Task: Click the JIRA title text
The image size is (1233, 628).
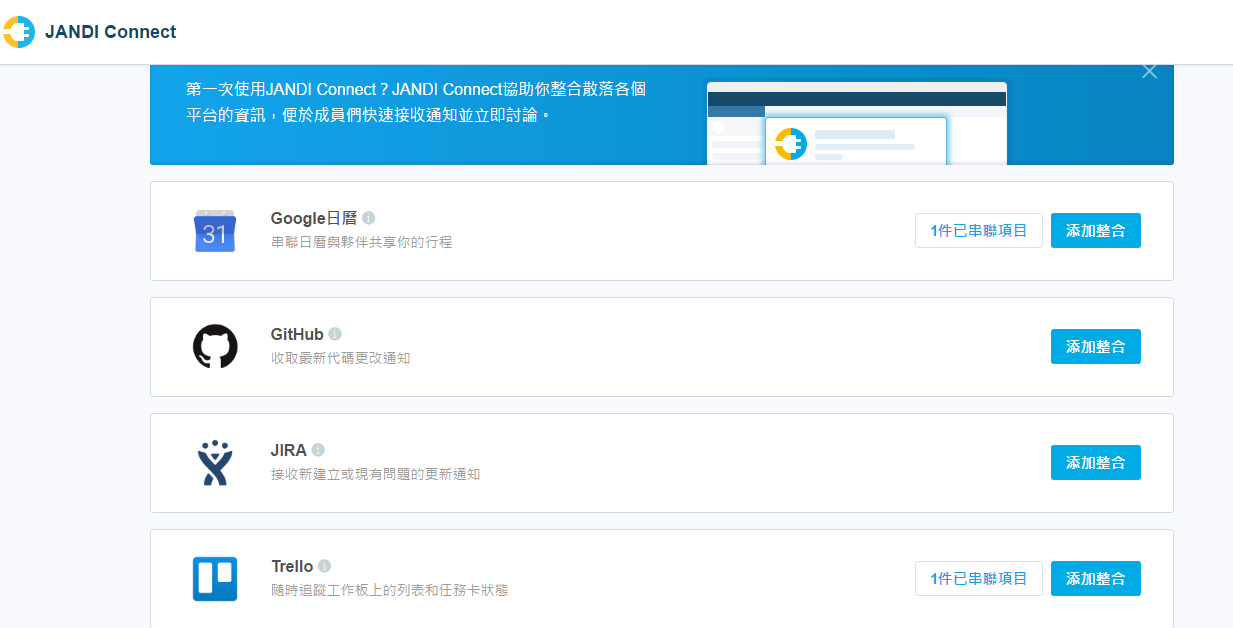Action: tap(288, 450)
